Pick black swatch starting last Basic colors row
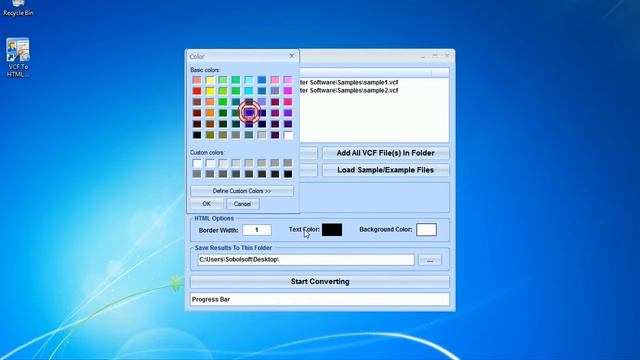 197,135
